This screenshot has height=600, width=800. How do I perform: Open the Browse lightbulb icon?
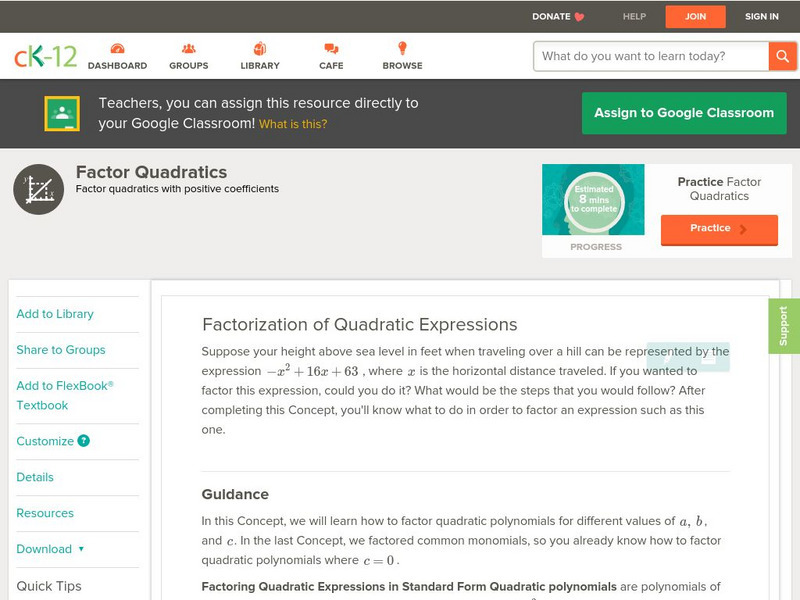coord(403,48)
